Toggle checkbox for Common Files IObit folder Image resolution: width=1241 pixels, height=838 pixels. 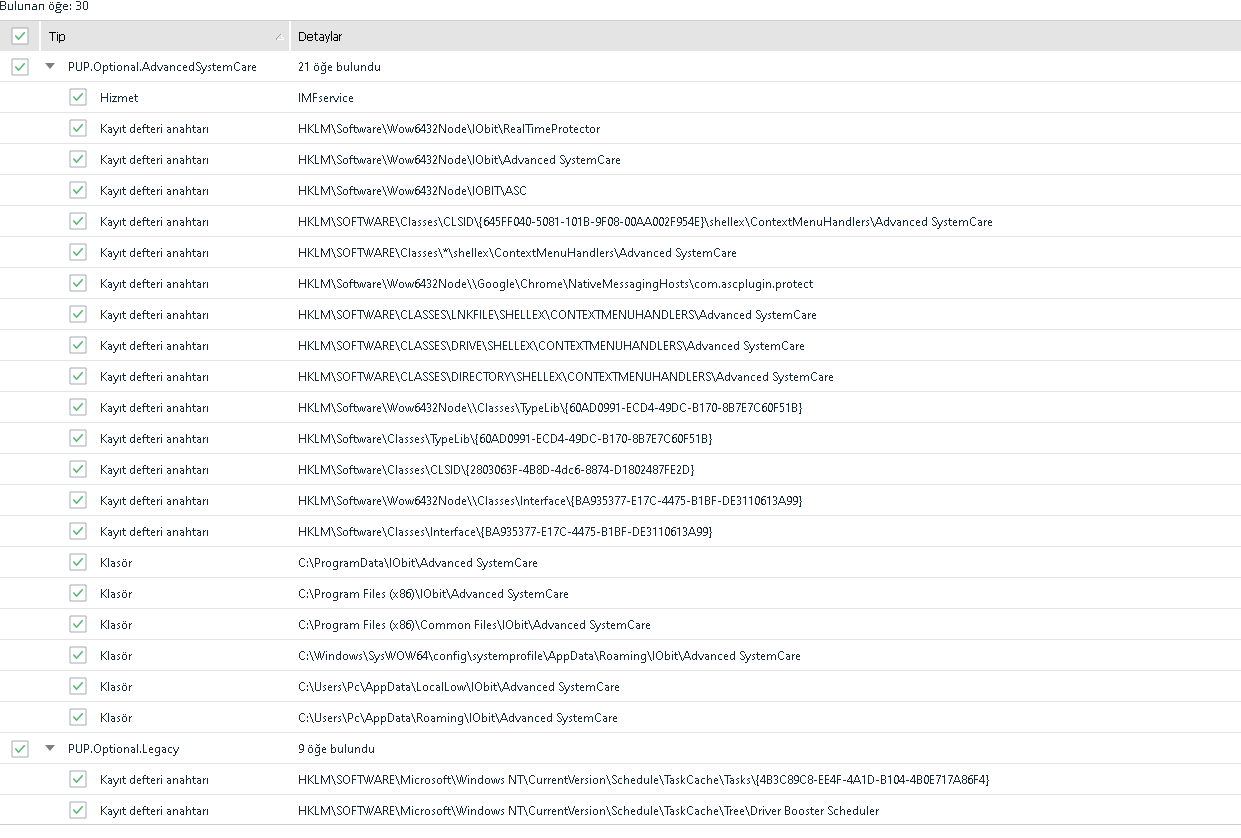(78, 625)
